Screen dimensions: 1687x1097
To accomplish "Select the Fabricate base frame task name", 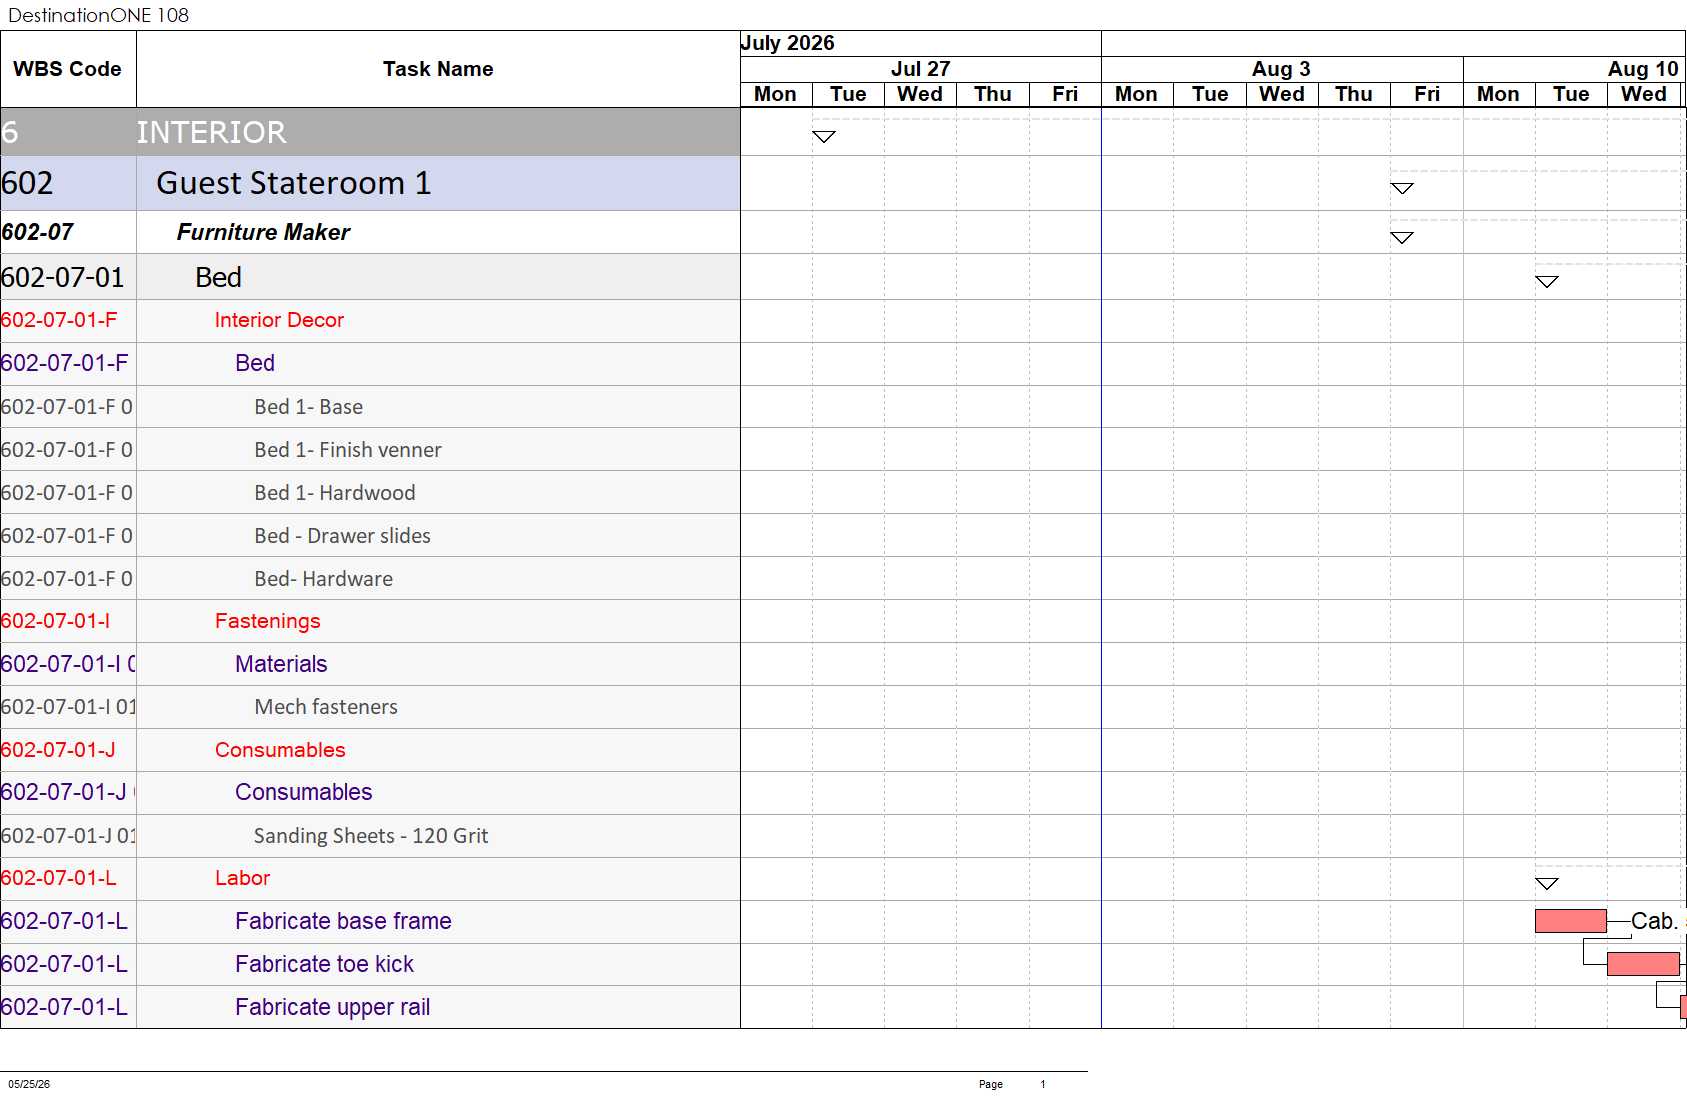I will pos(343,921).
